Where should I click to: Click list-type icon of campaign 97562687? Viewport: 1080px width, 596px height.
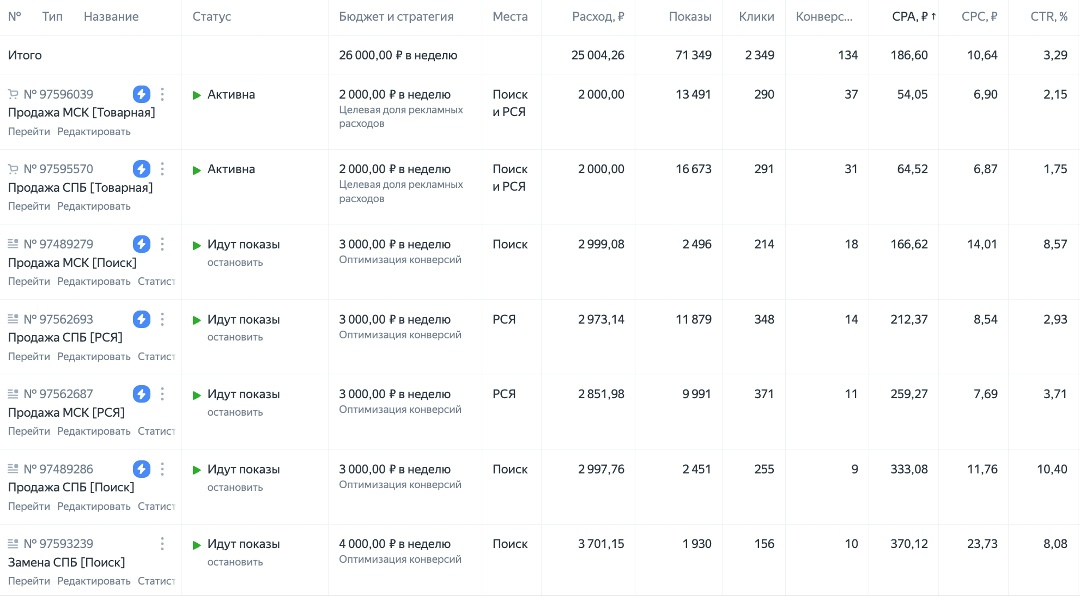point(13,394)
